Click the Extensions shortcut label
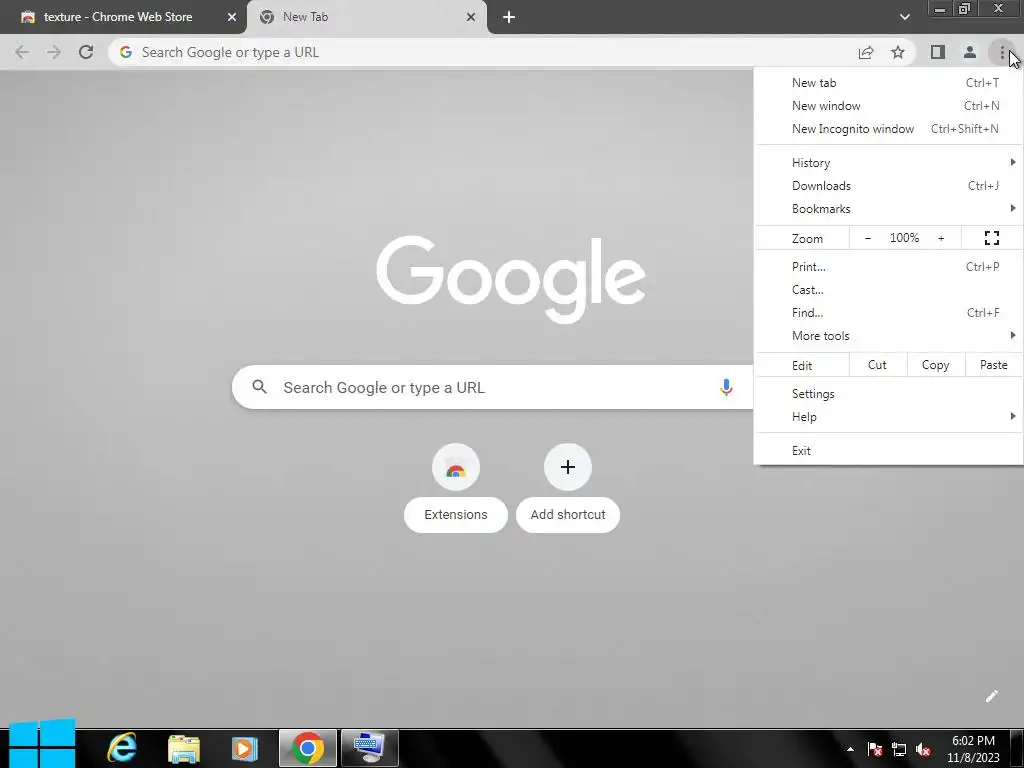 (456, 515)
